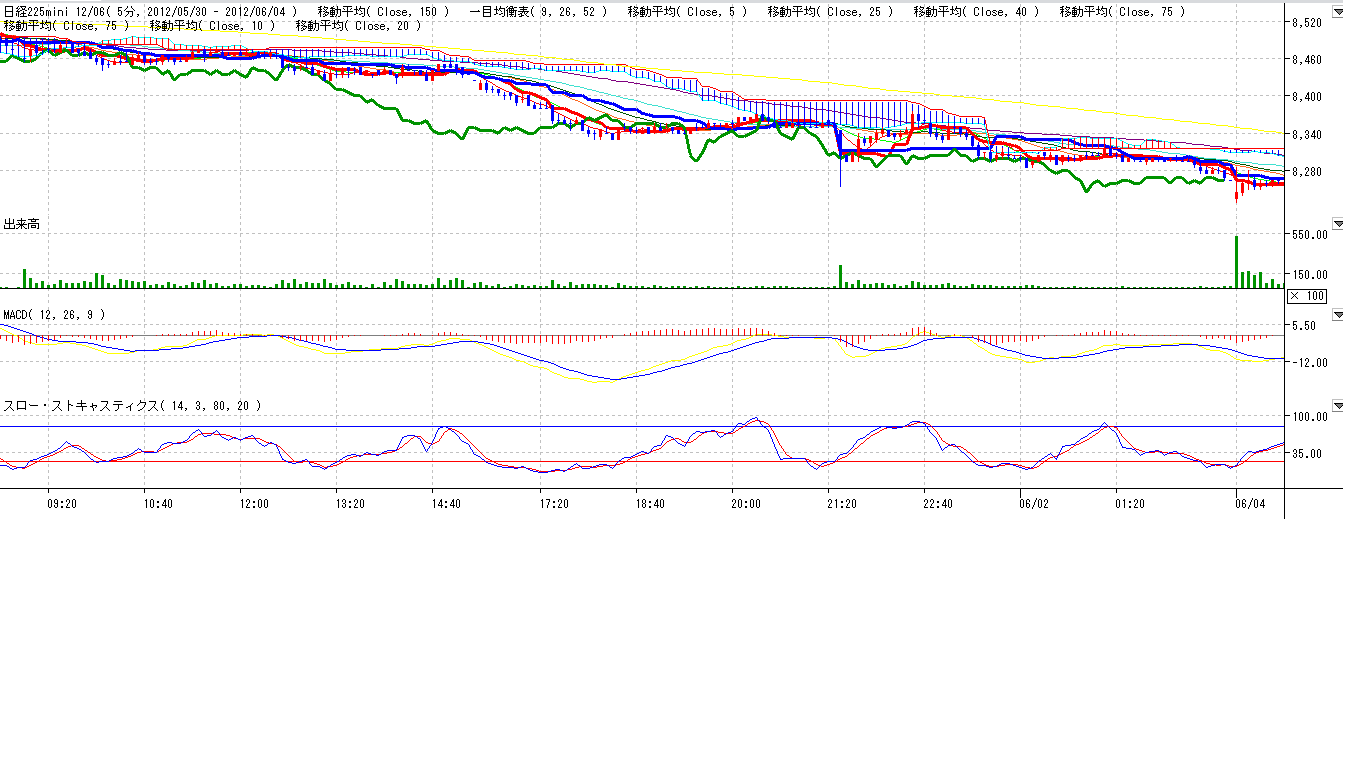Choose the 移動平均(Close, 10) indicator label
The width and height of the screenshot is (1366, 768).
tap(212, 24)
